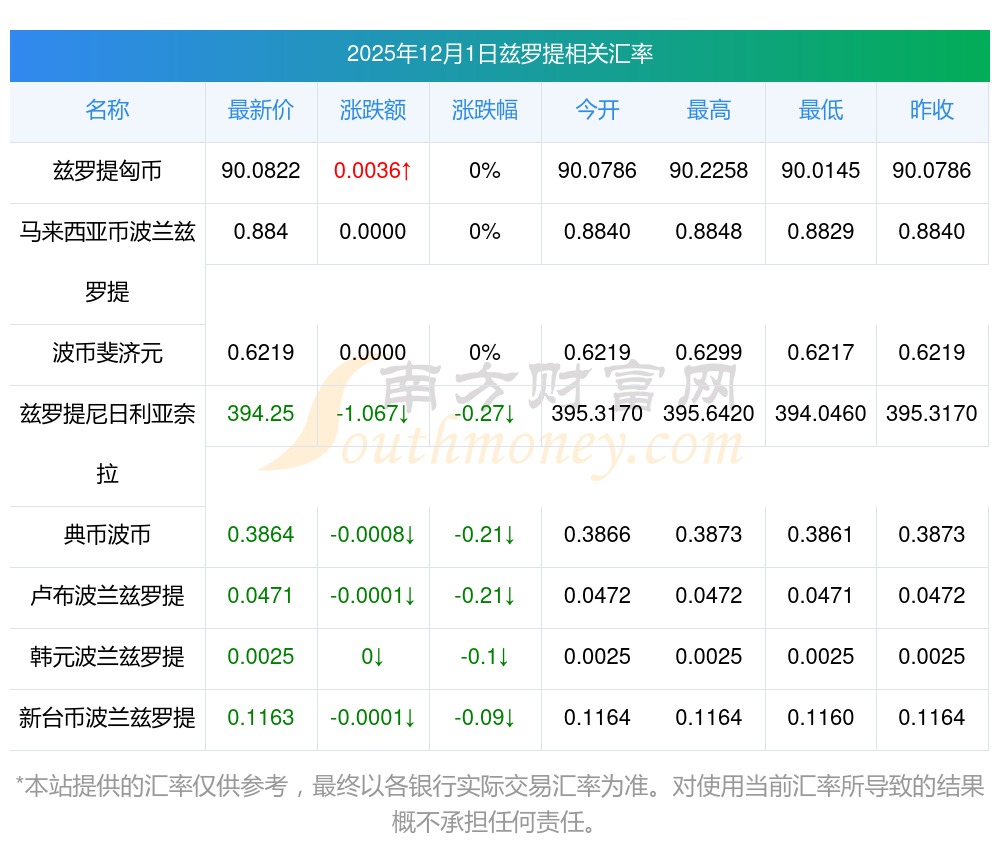
Task: Select the 名称 column header
Action: [107, 110]
